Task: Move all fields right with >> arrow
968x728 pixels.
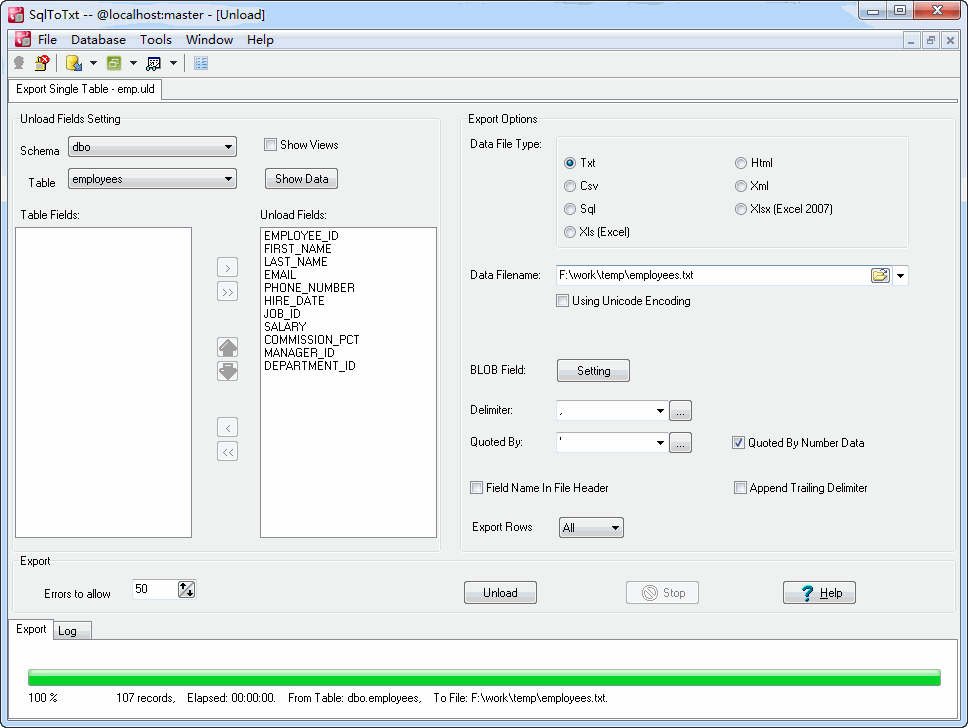Action: pos(228,291)
